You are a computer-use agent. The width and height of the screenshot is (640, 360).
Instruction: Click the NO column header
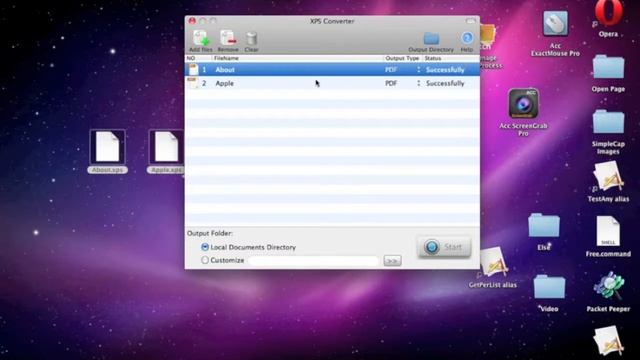pyautogui.click(x=191, y=58)
